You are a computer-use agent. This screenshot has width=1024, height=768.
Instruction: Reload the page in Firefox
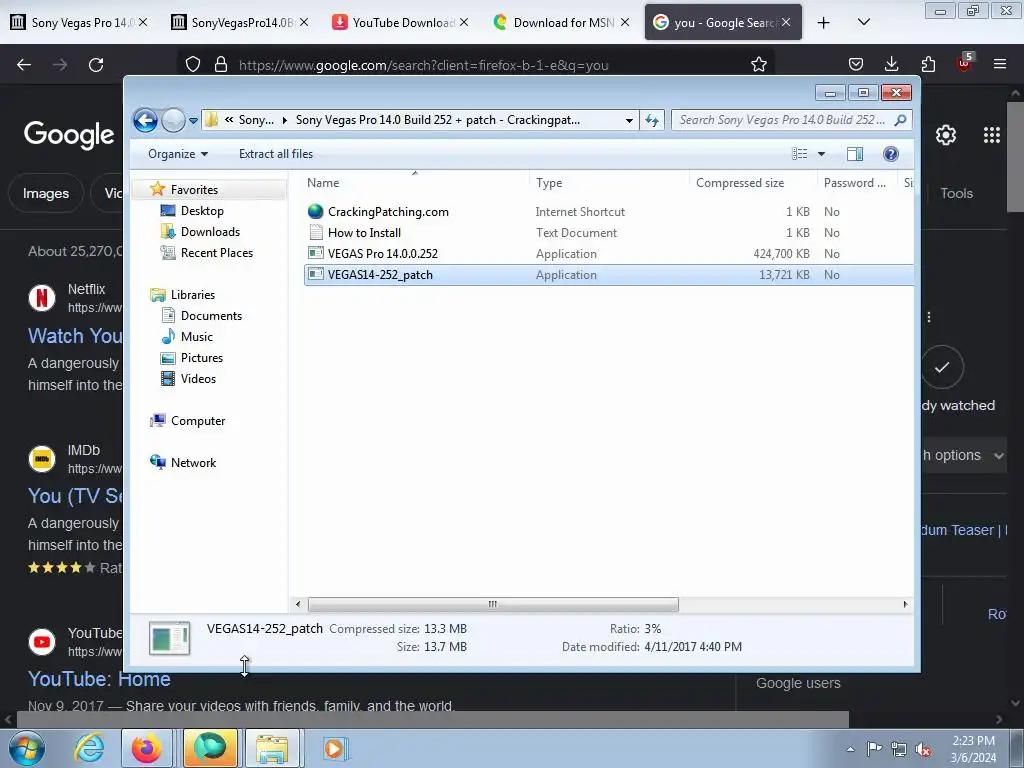click(x=96, y=65)
